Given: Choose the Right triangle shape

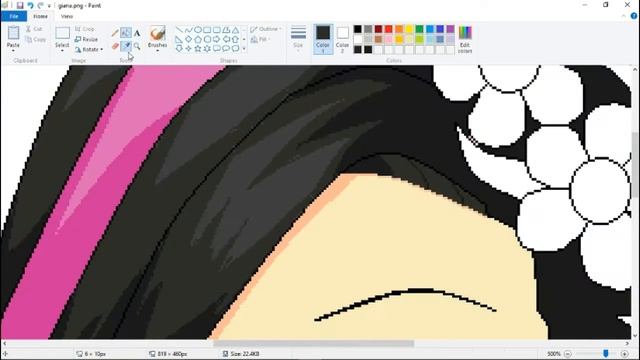Looking at the screenshot, I should [x=179, y=39].
